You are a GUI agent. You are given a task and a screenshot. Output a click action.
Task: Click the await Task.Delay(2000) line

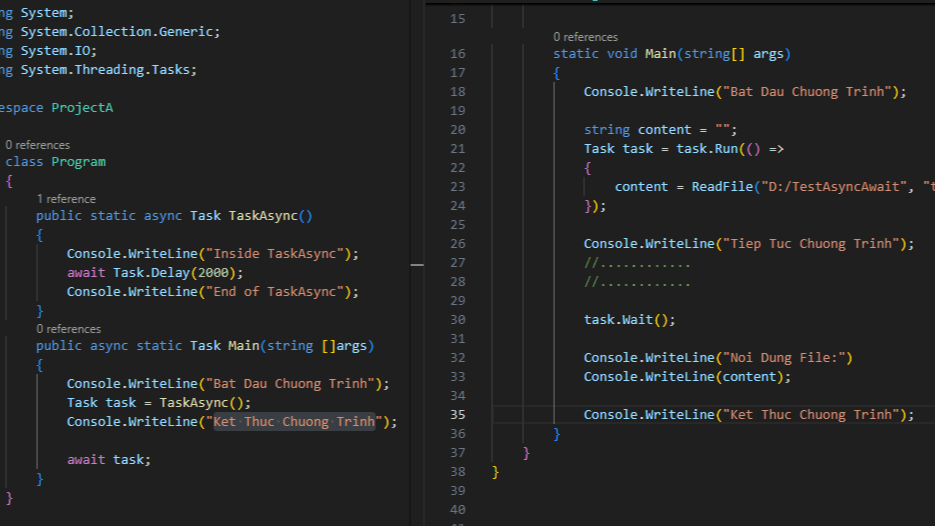pos(155,273)
